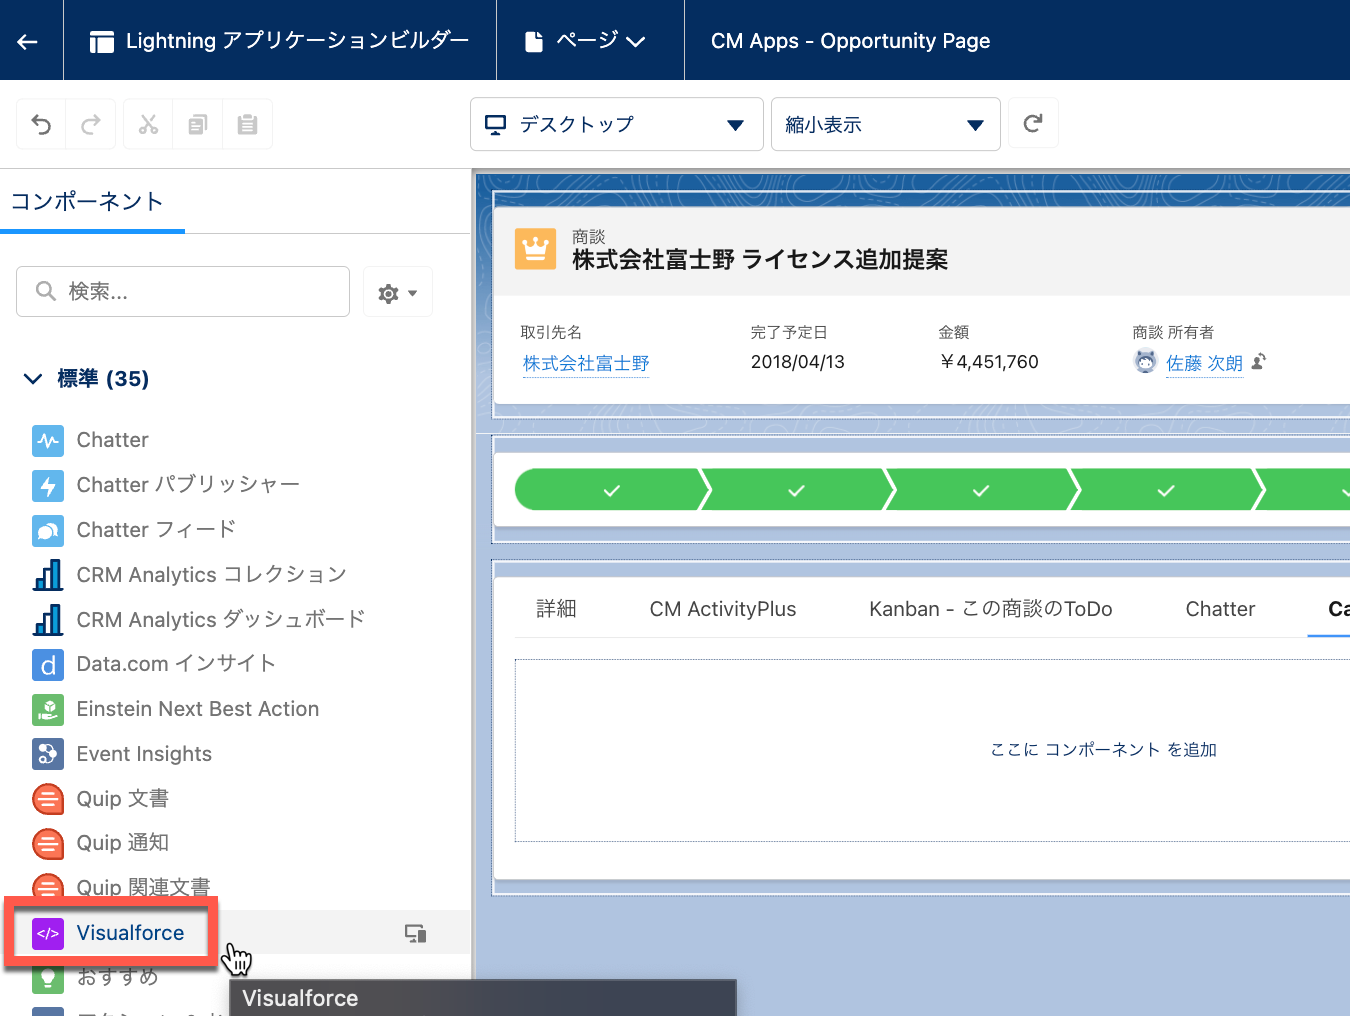Open the デスクトップ form factor dropdown
This screenshot has width=1350, height=1016.
point(616,124)
